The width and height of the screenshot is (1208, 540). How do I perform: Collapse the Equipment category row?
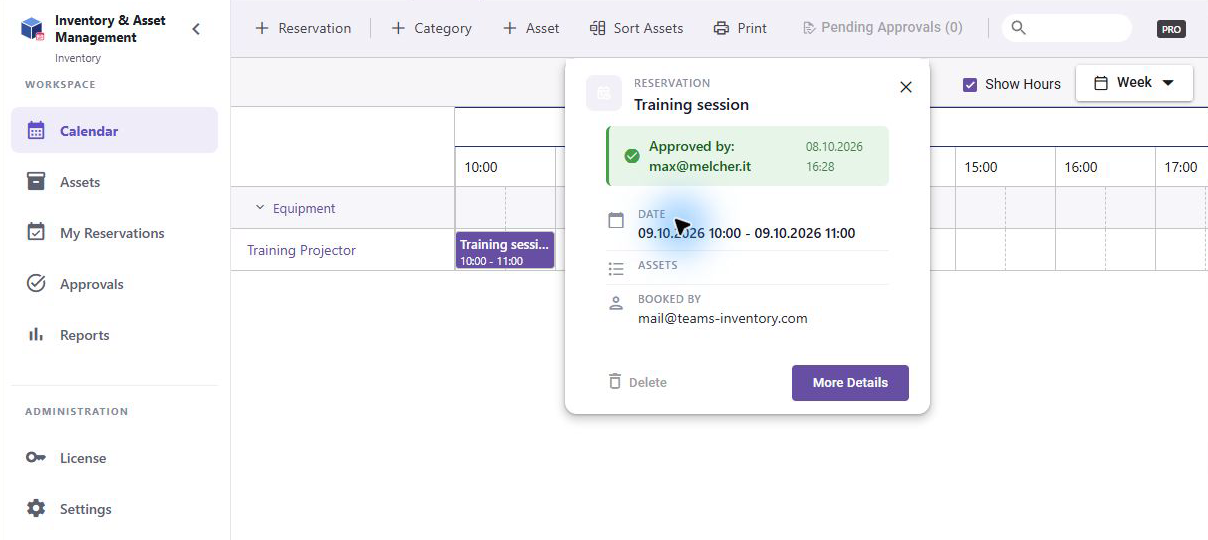[260, 208]
